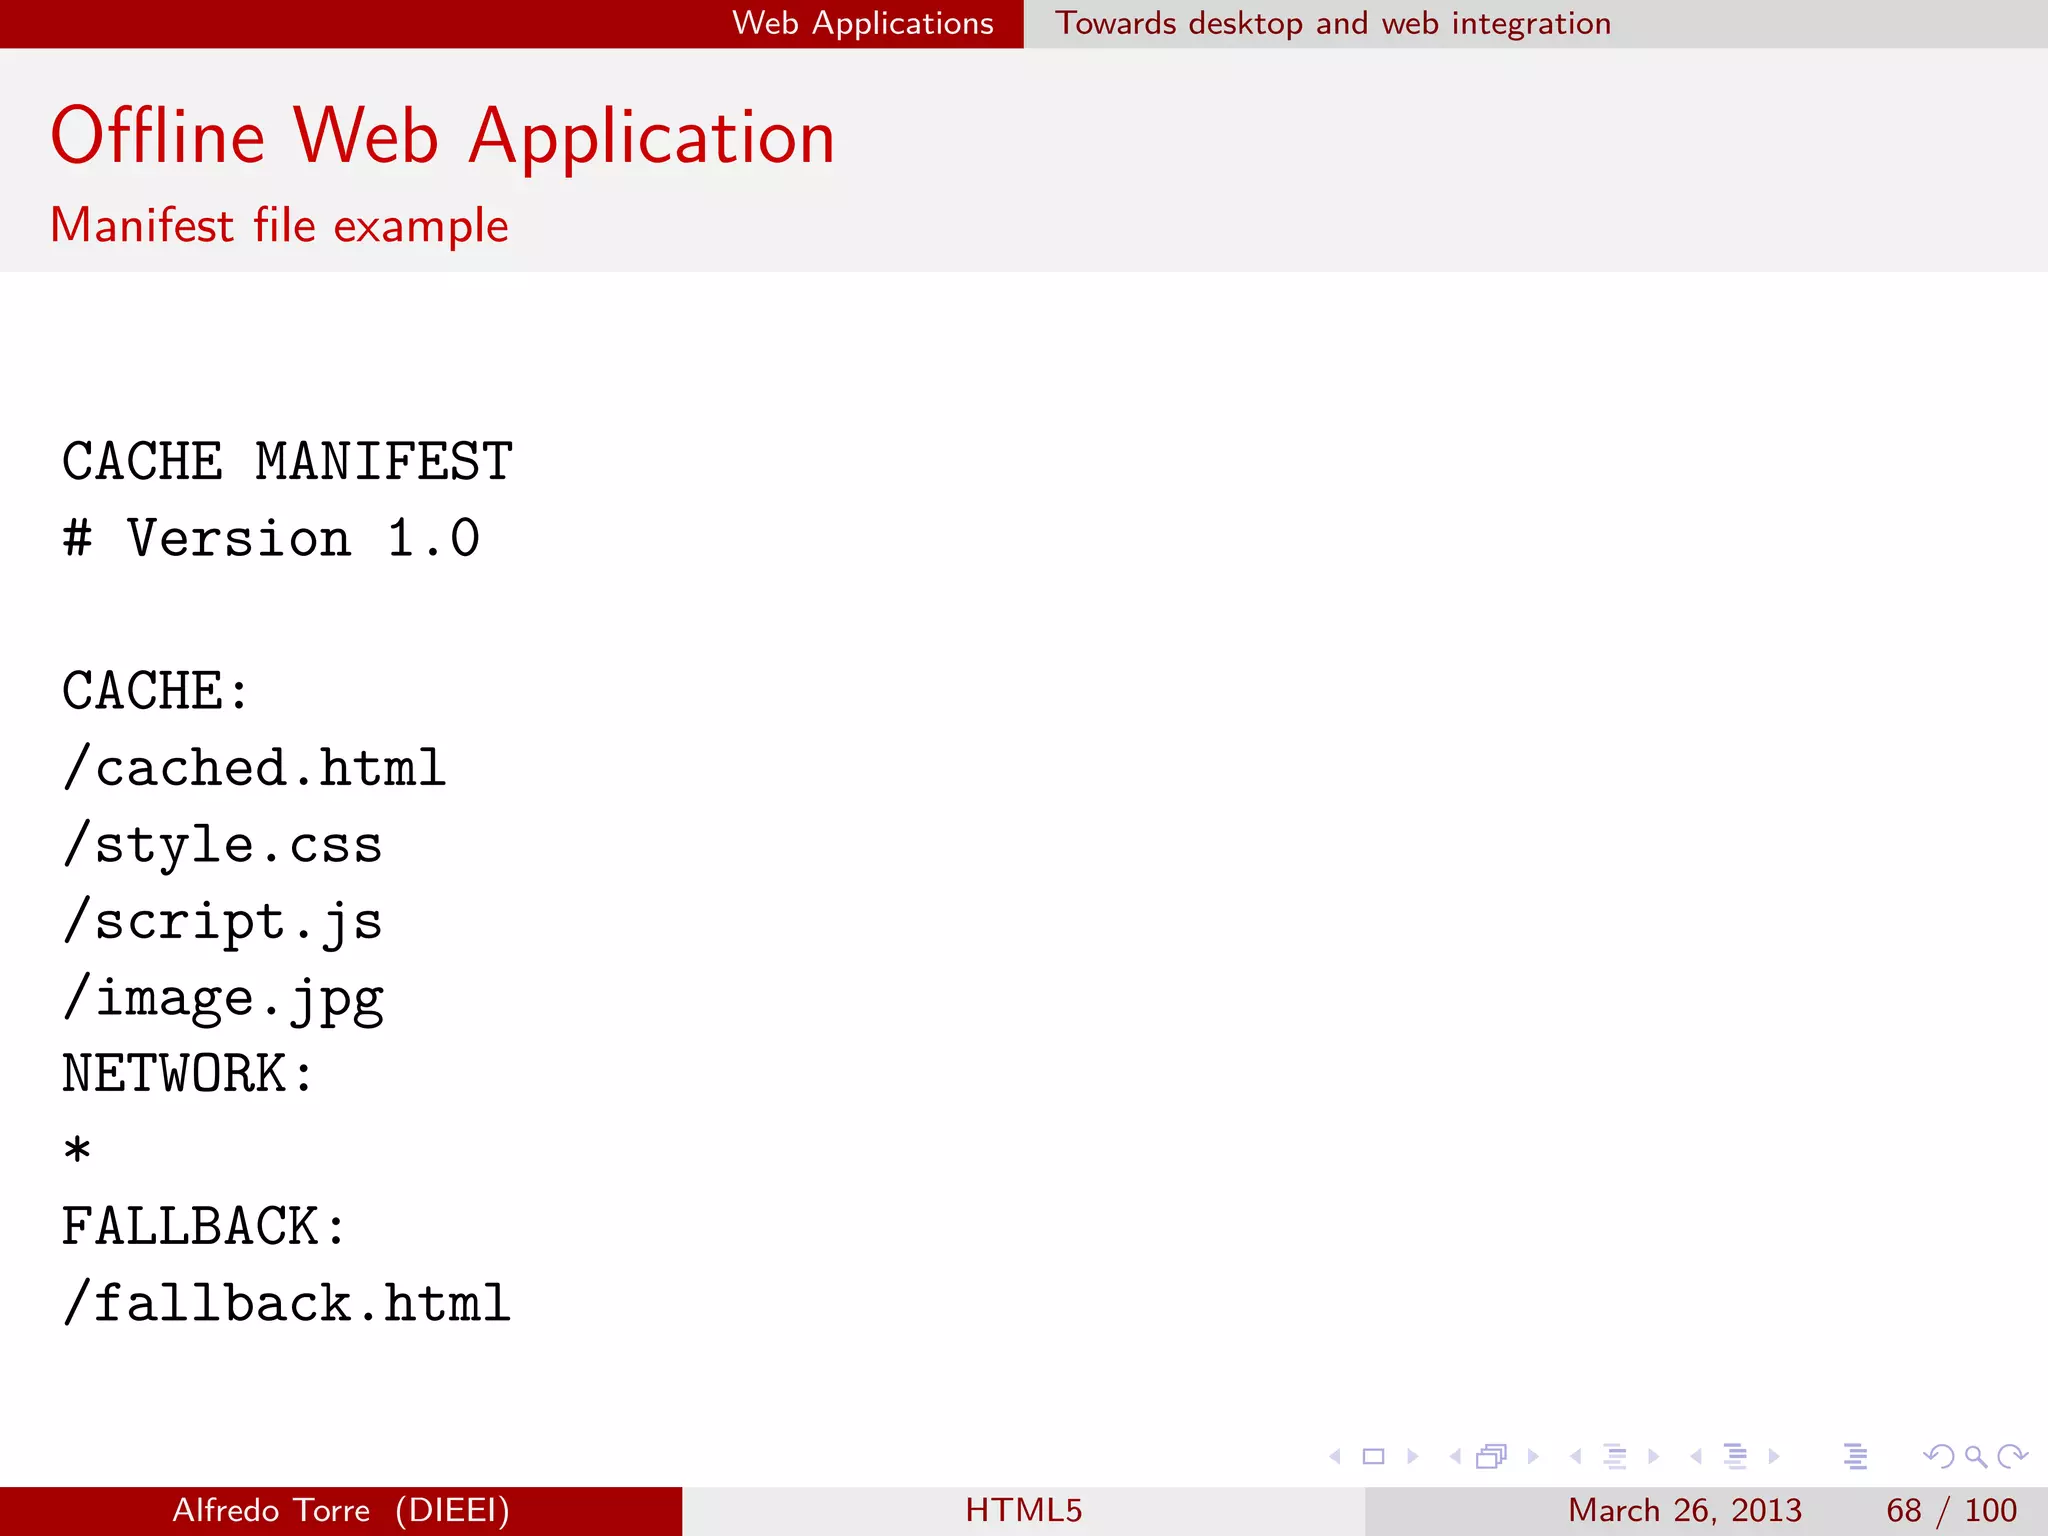Click the /fallback.html entry

tap(286, 1304)
